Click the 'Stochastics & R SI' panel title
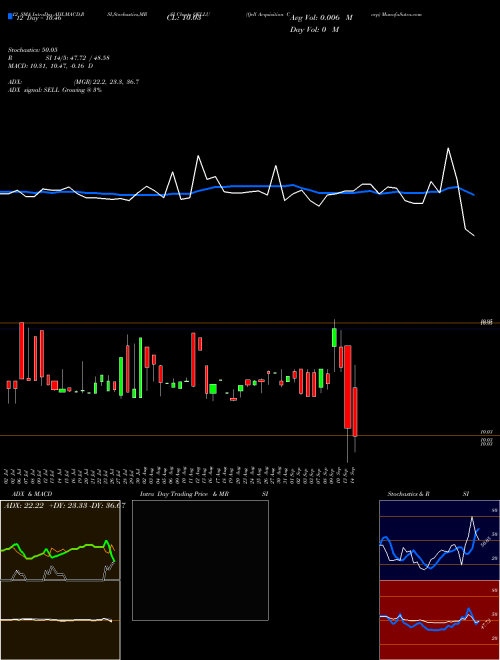500x660 pixels. pyautogui.click(x=428, y=494)
